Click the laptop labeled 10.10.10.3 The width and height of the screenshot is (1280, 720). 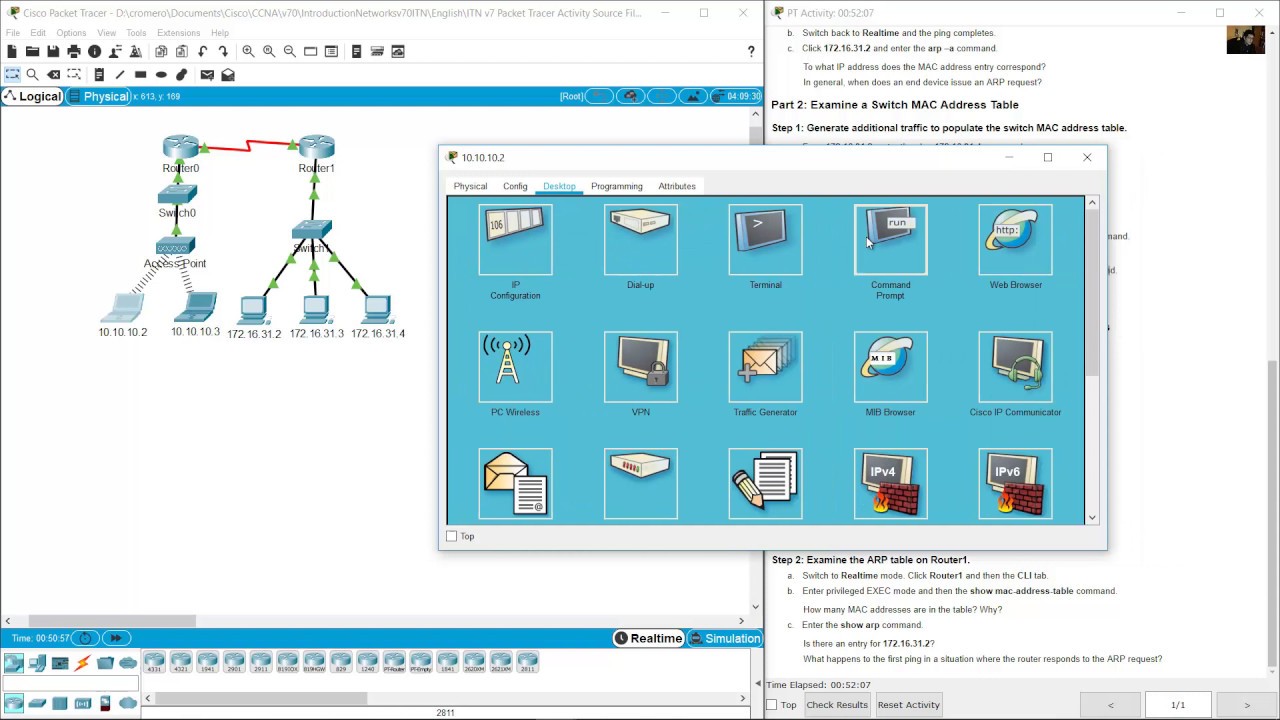click(x=195, y=307)
